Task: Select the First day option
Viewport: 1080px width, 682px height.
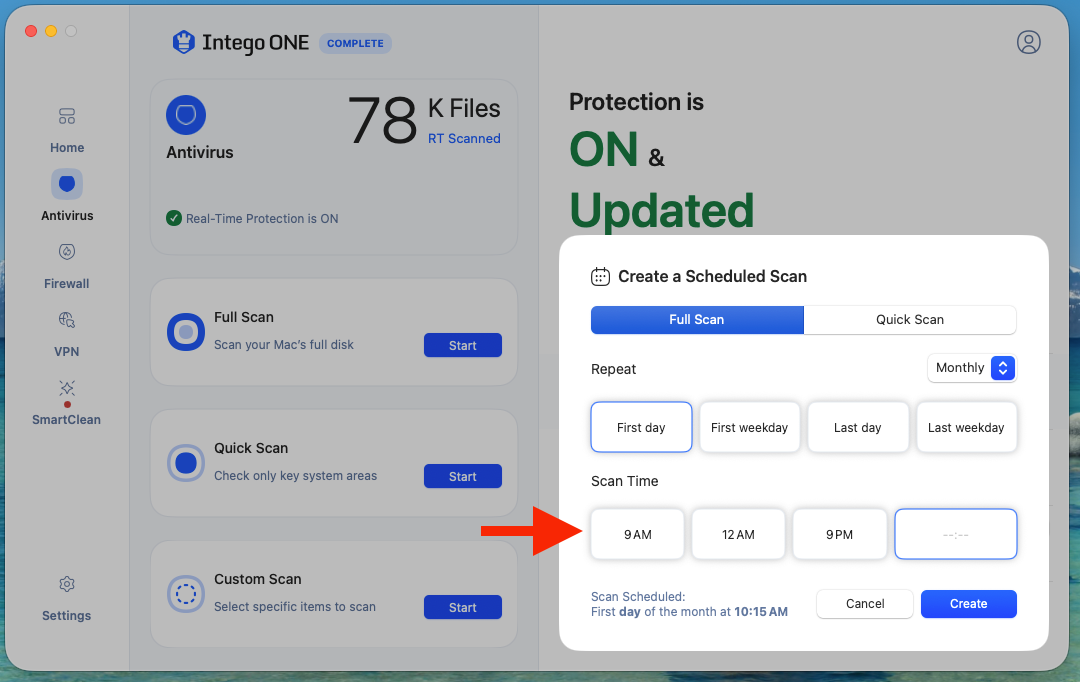Action: click(641, 427)
